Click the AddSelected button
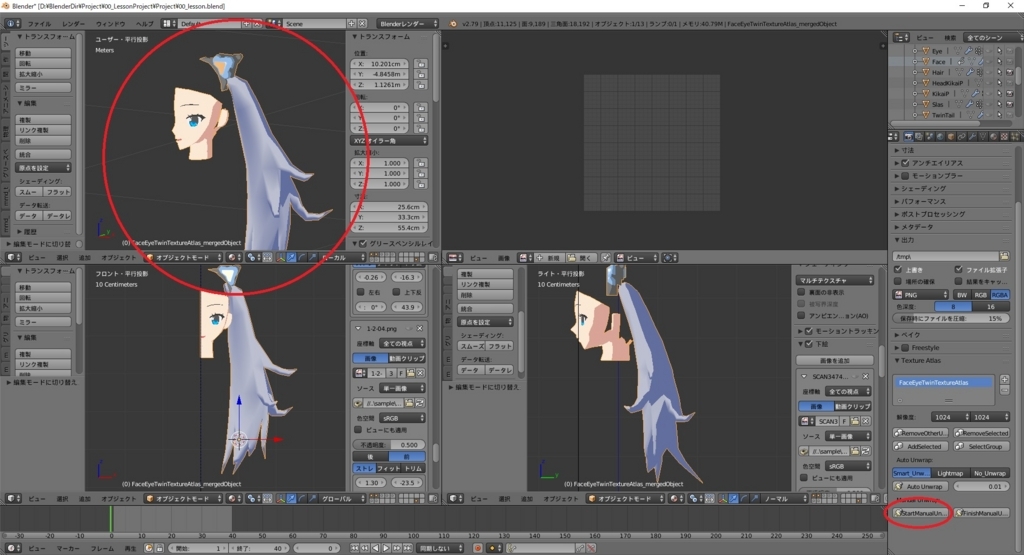 tap(920, 446)
